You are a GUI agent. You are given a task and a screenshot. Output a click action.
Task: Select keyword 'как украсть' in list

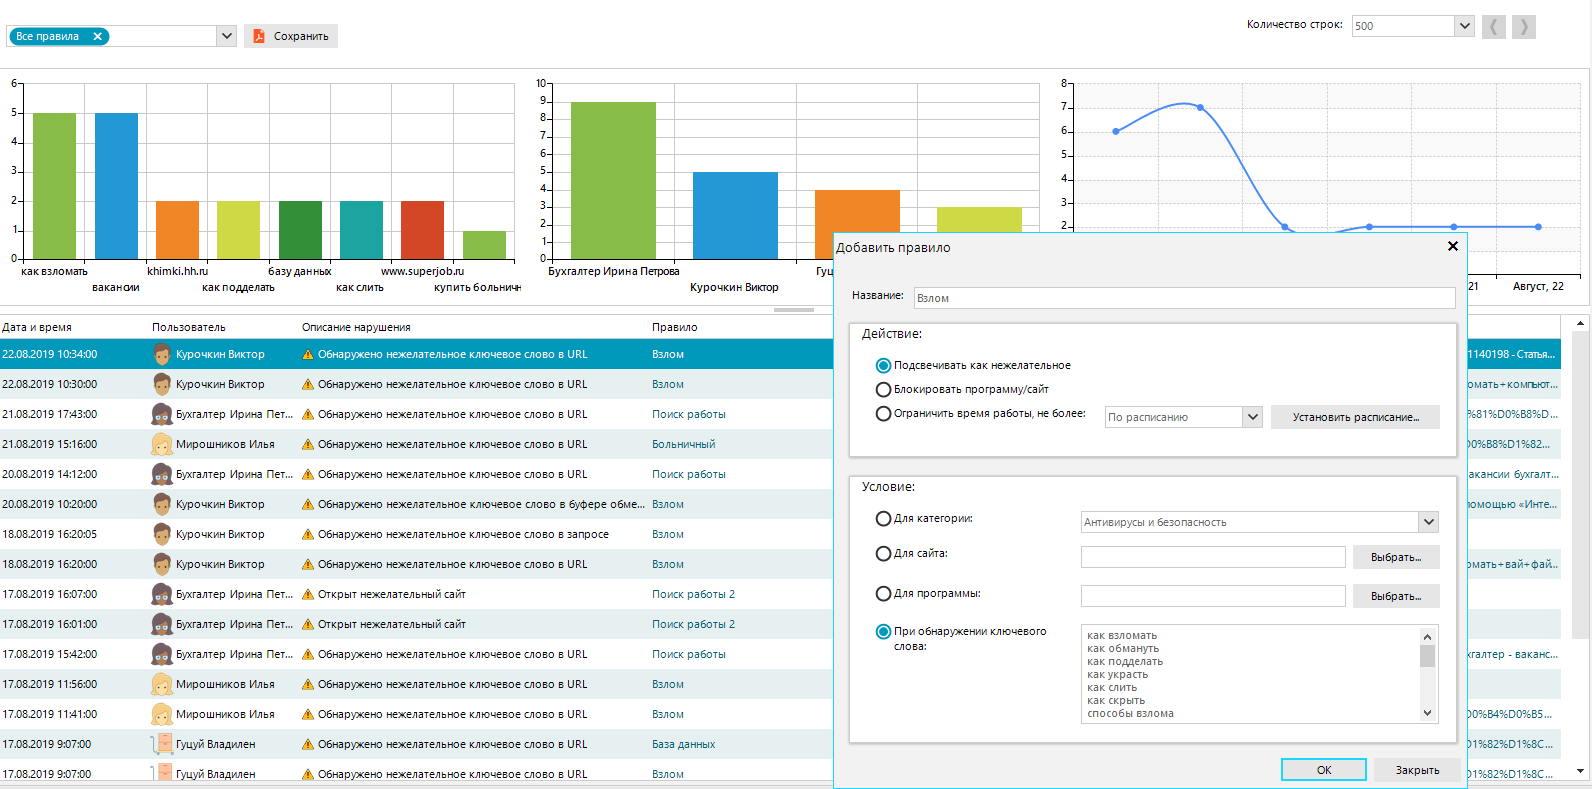tap(1117, 674)
